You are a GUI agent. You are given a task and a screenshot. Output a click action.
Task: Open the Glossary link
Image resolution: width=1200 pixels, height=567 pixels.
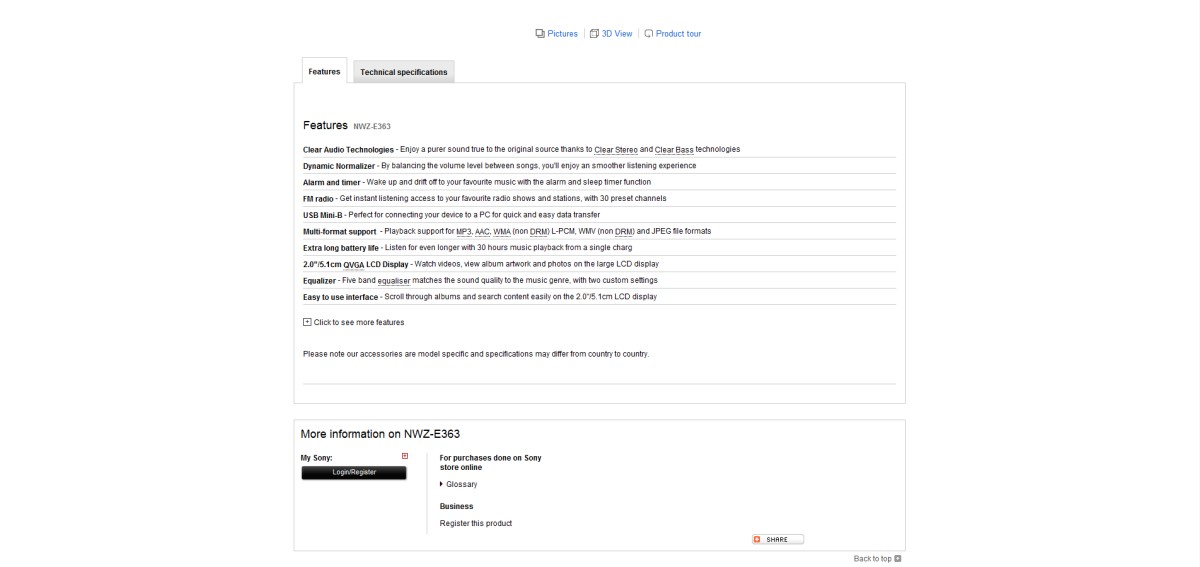(461, 484)
